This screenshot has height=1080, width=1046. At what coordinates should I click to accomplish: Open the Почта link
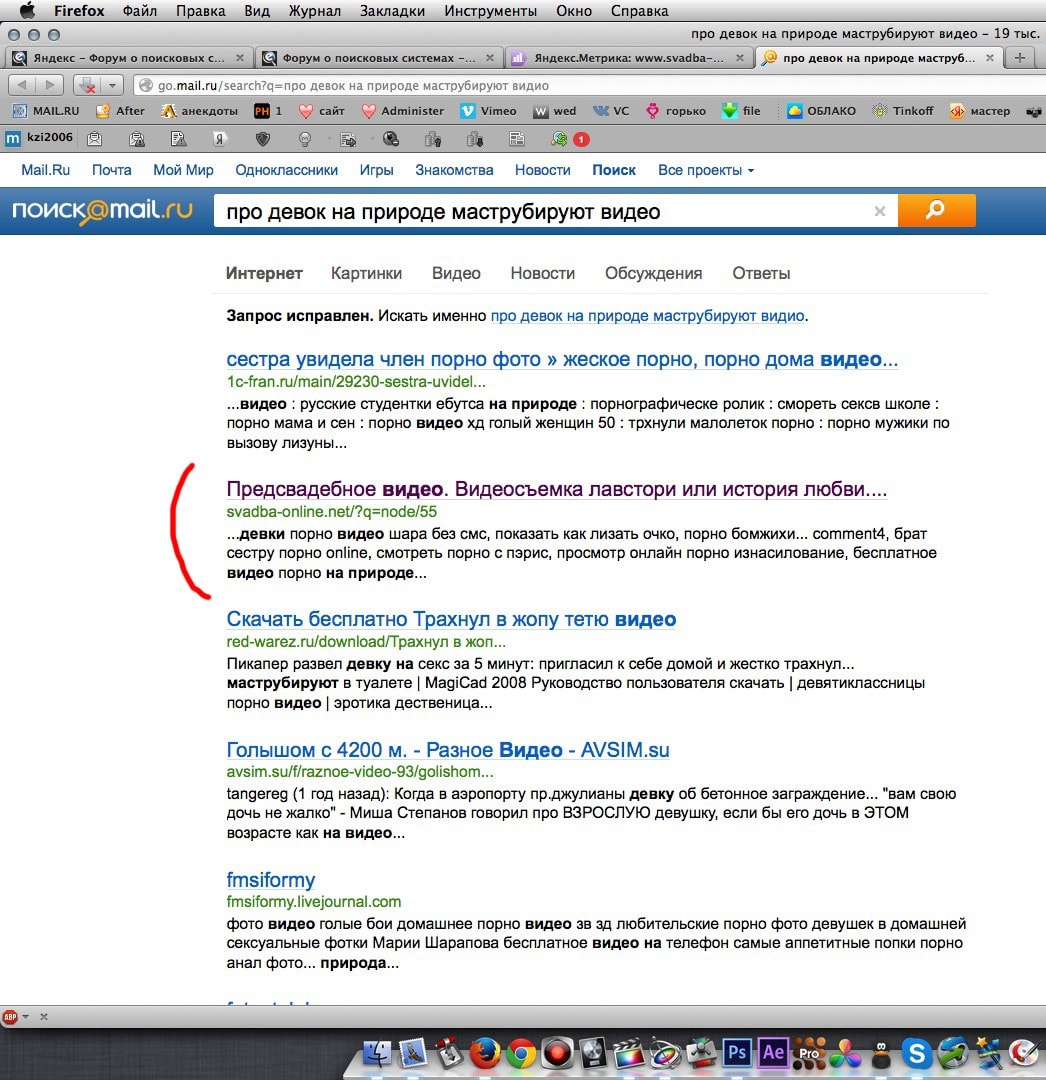point(112,170)
